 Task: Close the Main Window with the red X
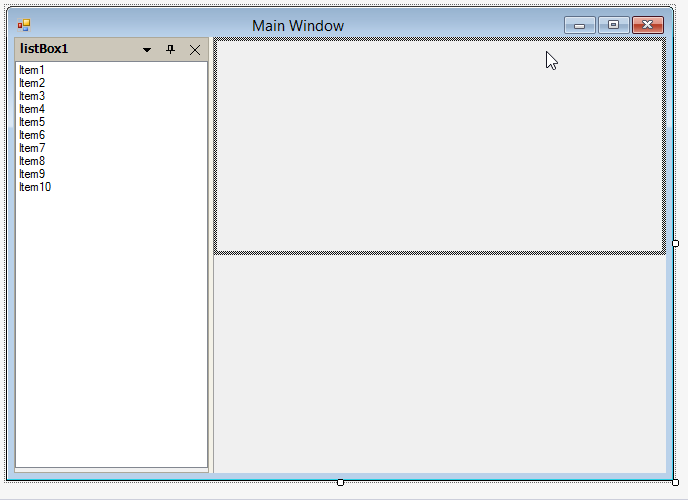(648, 26)
